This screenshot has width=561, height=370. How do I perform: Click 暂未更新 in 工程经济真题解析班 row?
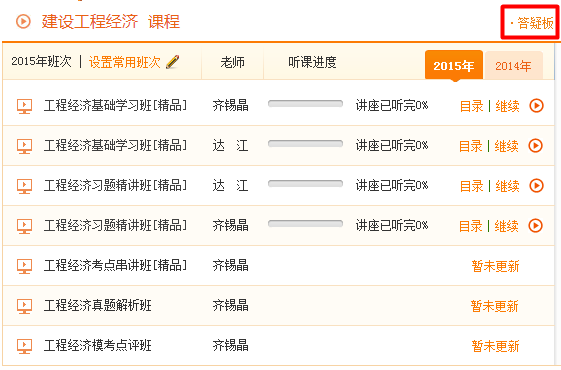494,306
